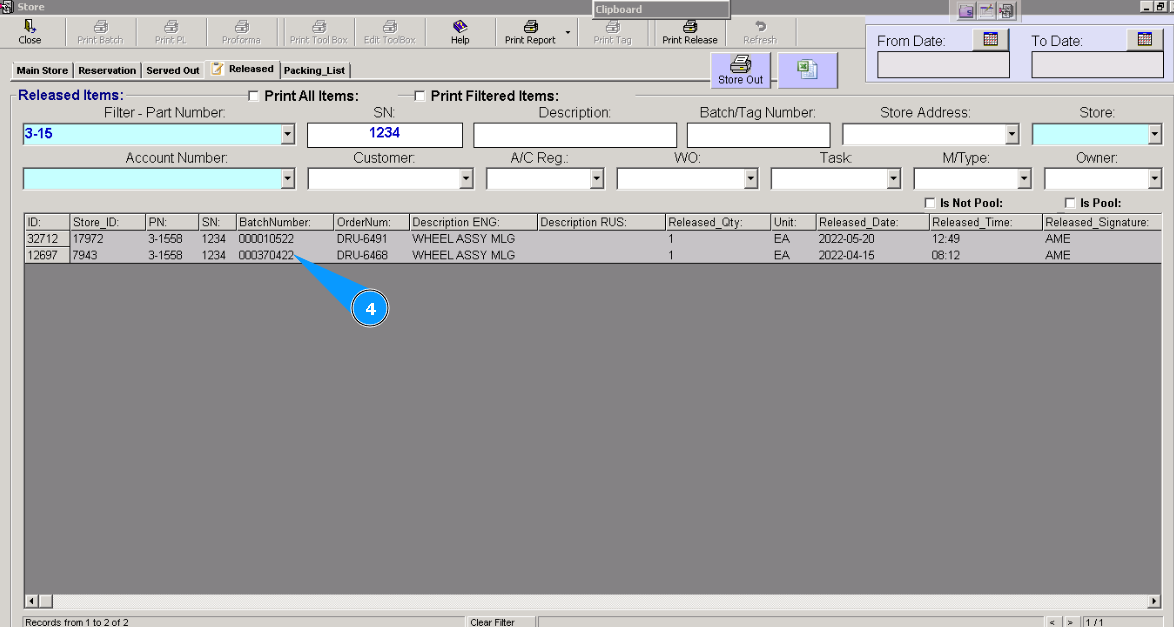This screenshot has width=1174, height=631.
Task: Open the Filter Part Number dropdown
Action: [x=288, y=132]
